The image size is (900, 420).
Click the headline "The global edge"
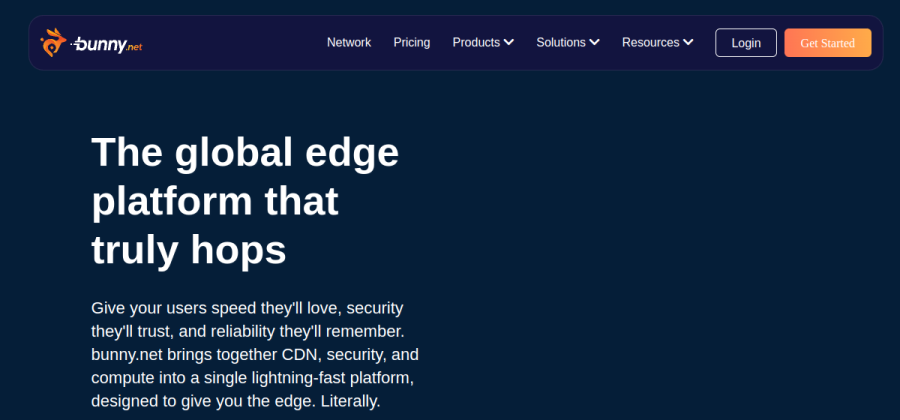[x=245, y=152]
